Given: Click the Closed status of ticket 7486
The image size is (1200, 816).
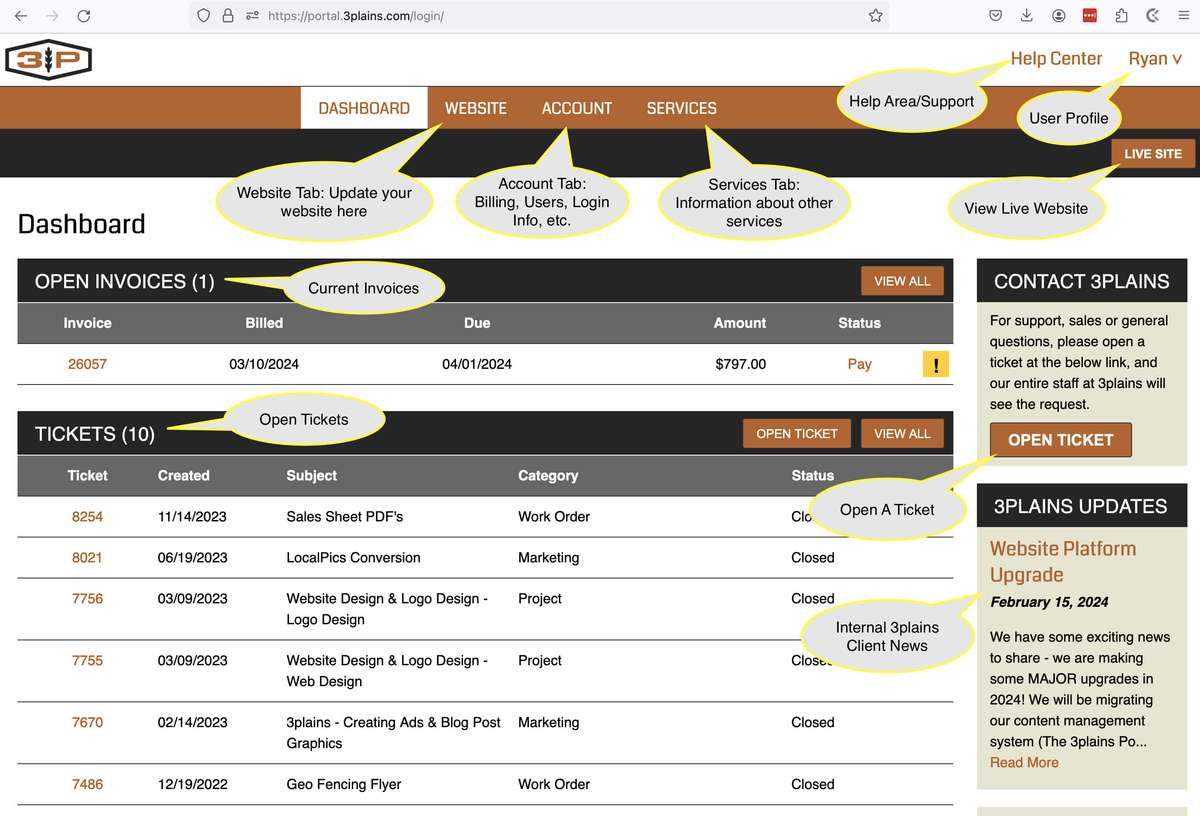Looking at the screenshot, I should point(813,785).
